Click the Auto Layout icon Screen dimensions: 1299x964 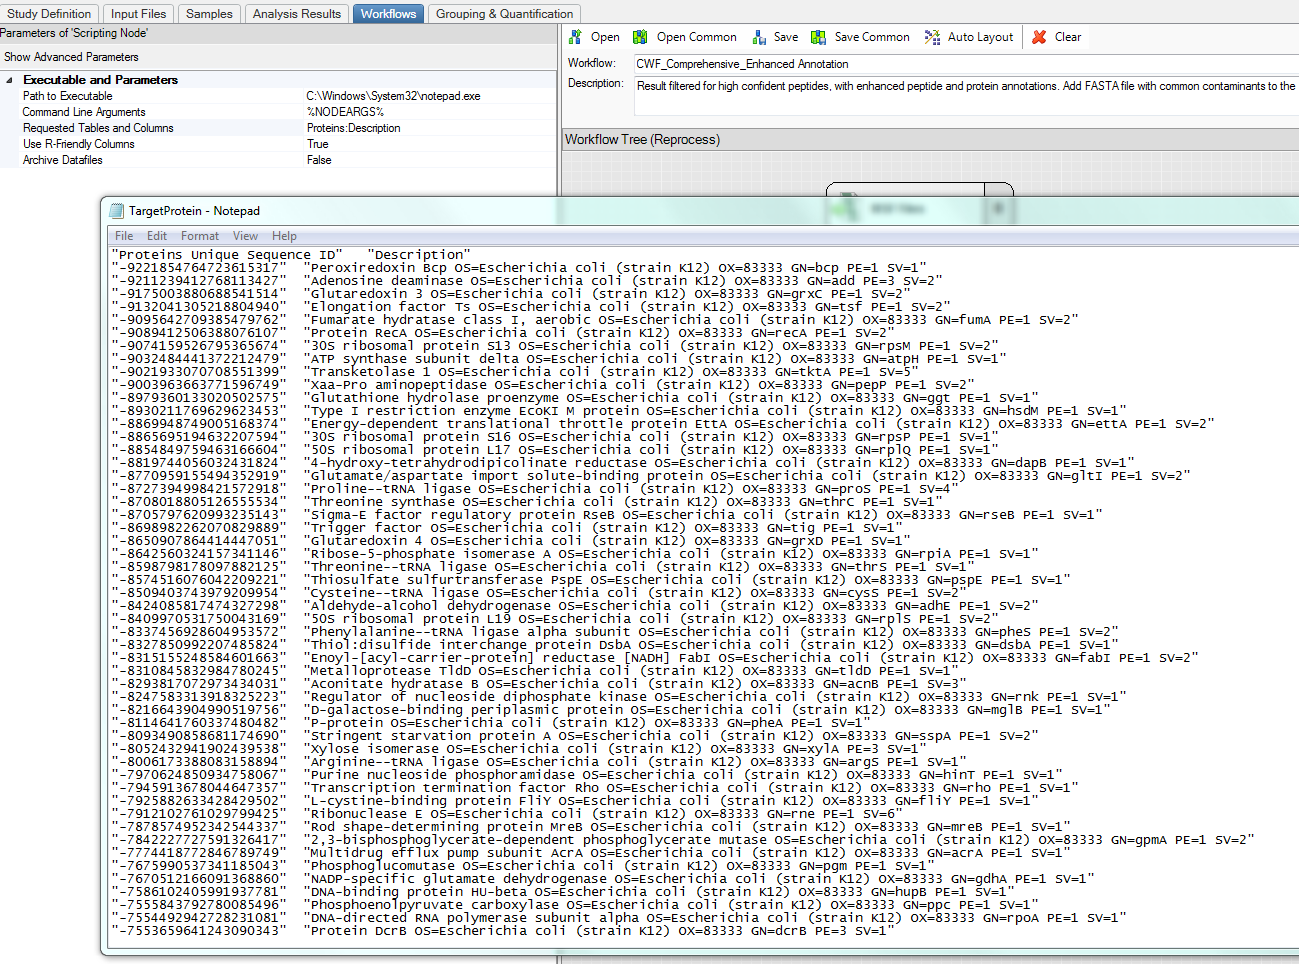pos(932,37)
